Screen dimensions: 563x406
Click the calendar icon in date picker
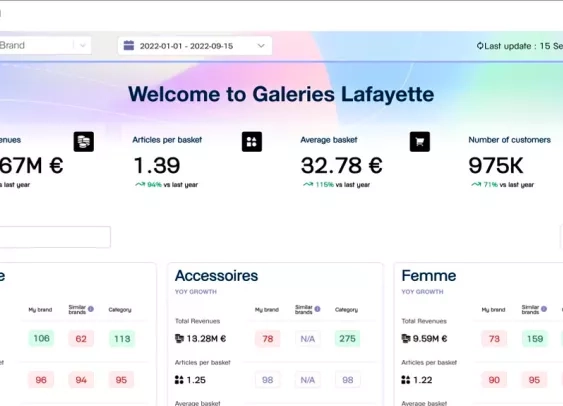[x=129, y=46]
